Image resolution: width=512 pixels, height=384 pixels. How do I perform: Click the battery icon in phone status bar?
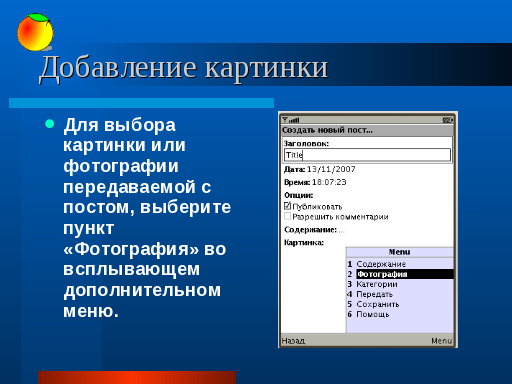pyautogui.click(x=447, y=120)
